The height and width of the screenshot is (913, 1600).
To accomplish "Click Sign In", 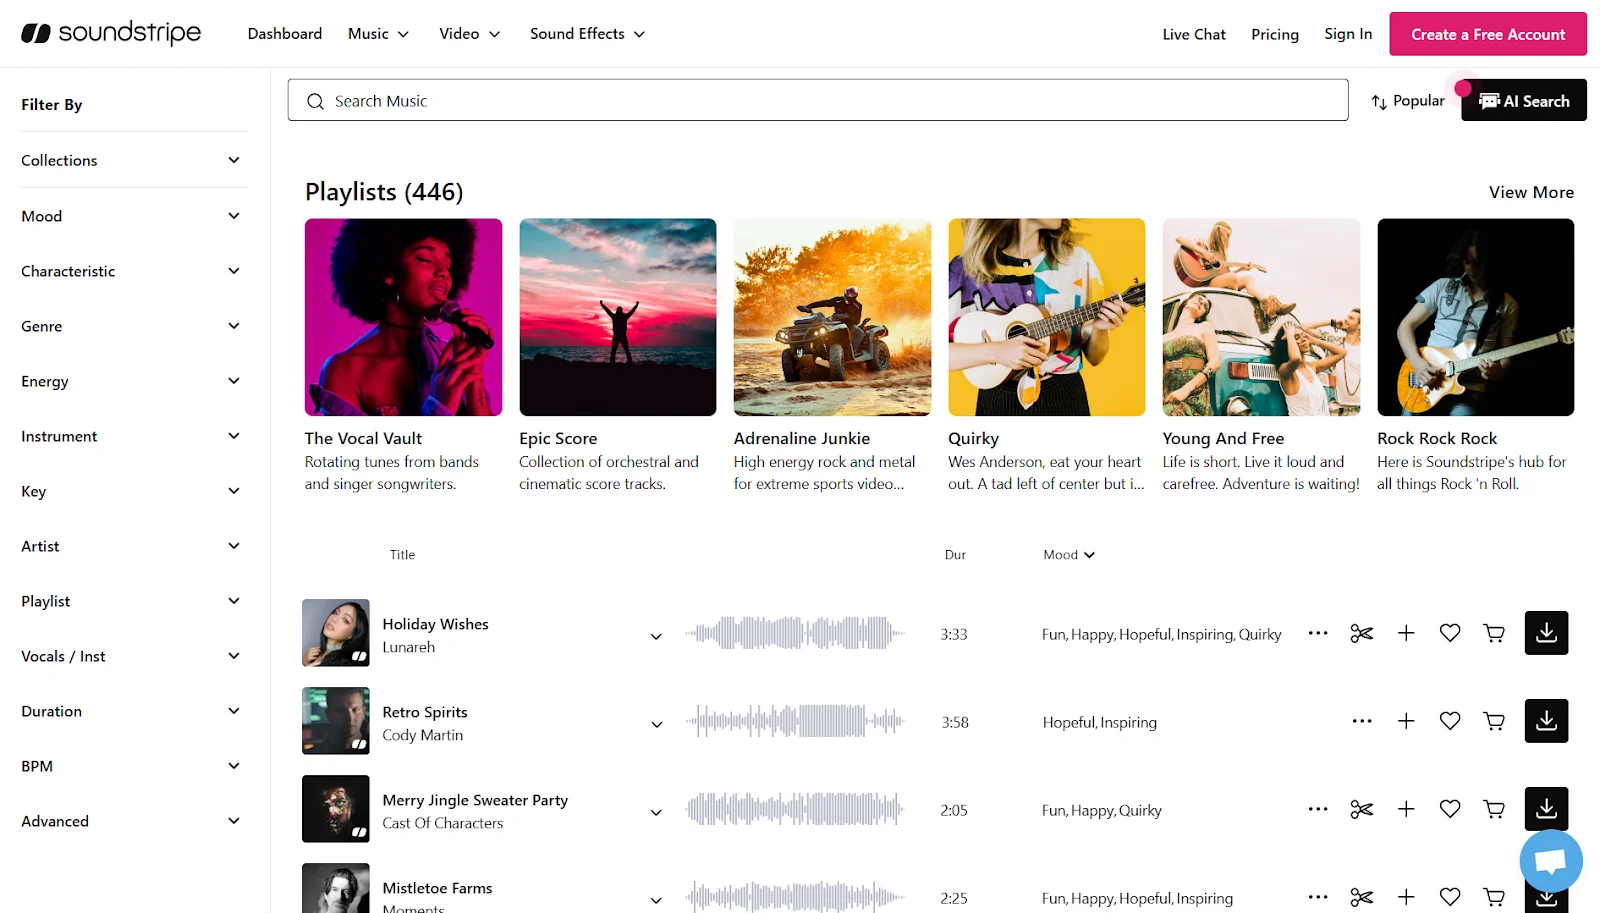I will point(1348,34).
